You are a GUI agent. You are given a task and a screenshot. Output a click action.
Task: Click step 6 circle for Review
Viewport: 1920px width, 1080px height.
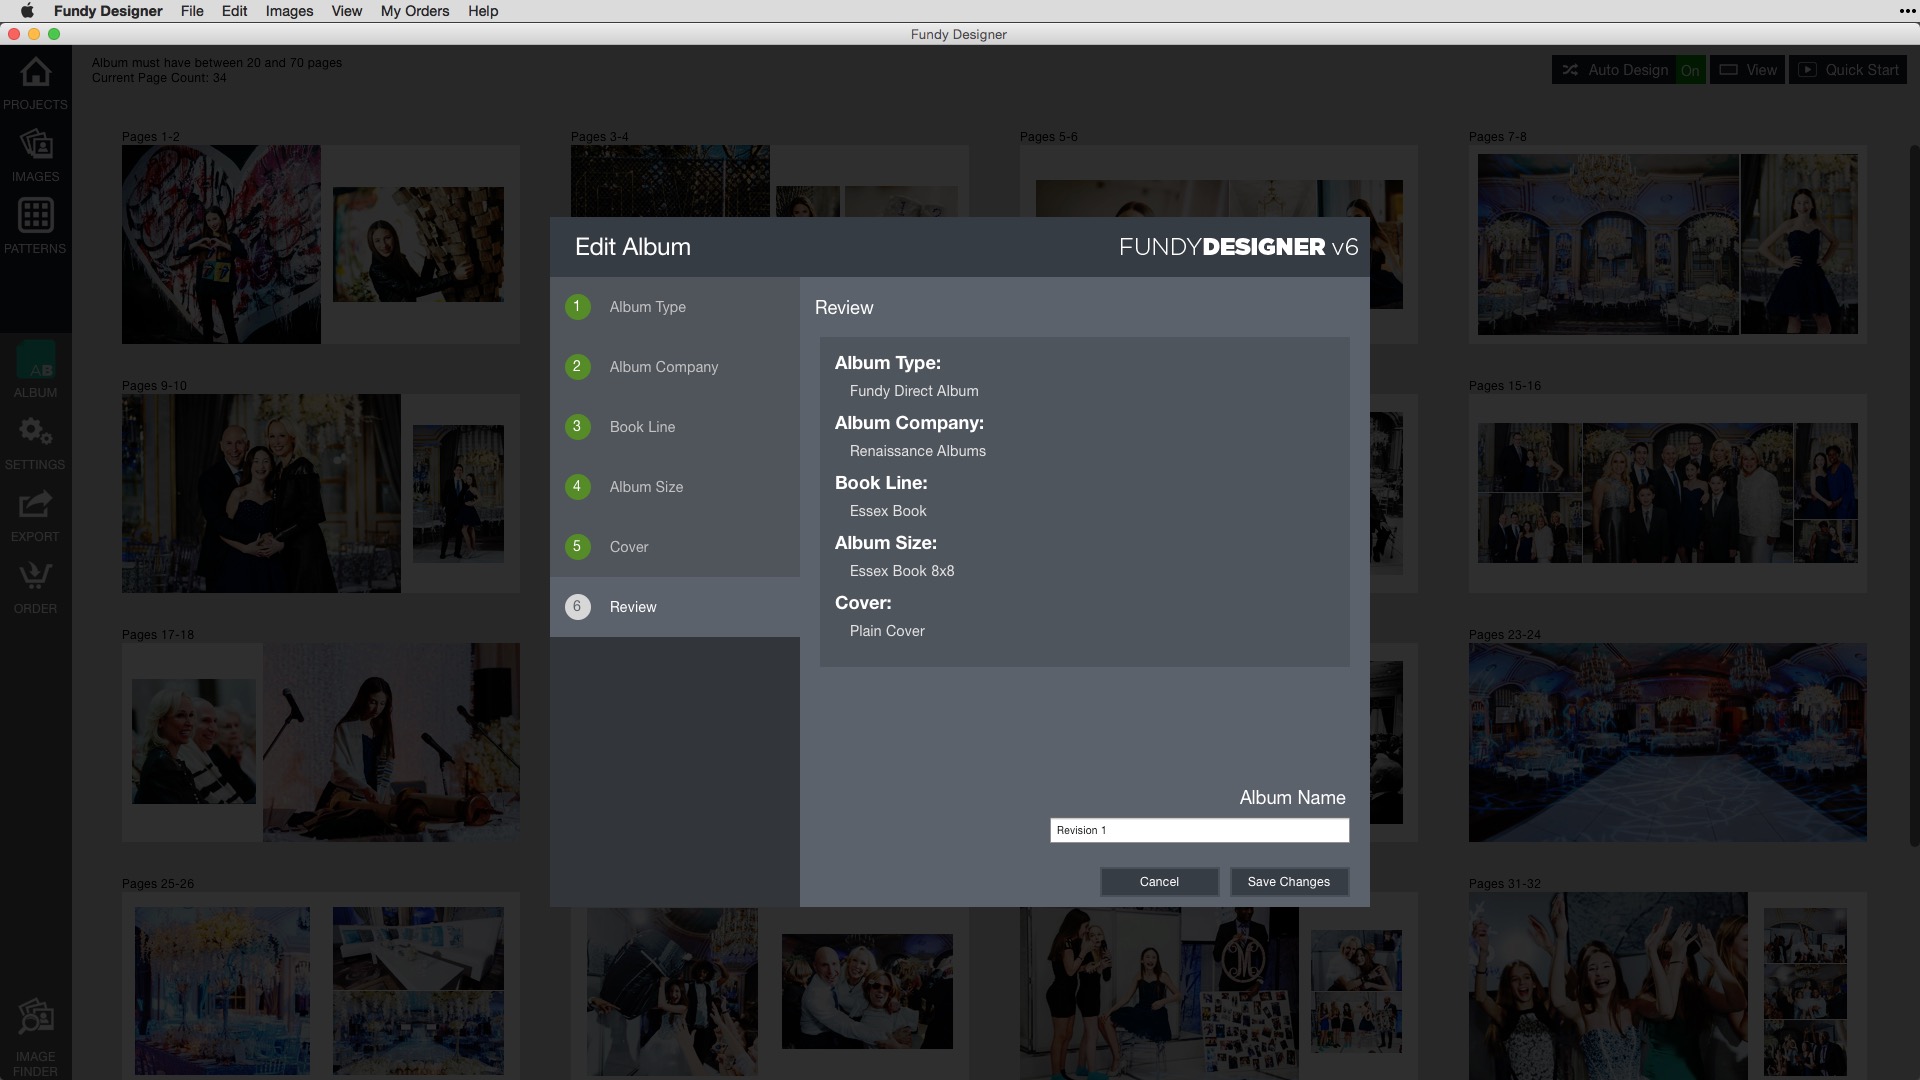[x=577, y=607]
